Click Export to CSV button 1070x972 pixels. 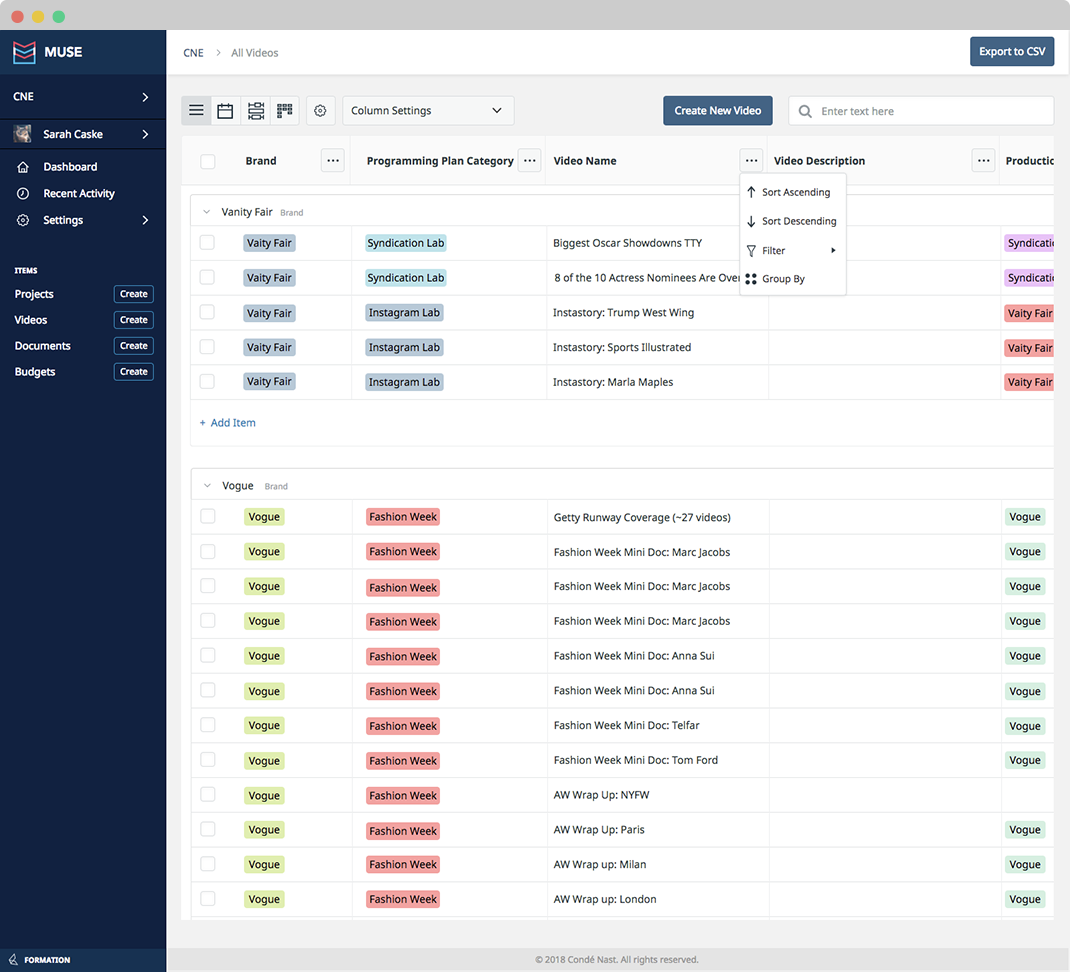click(1012, 51)
